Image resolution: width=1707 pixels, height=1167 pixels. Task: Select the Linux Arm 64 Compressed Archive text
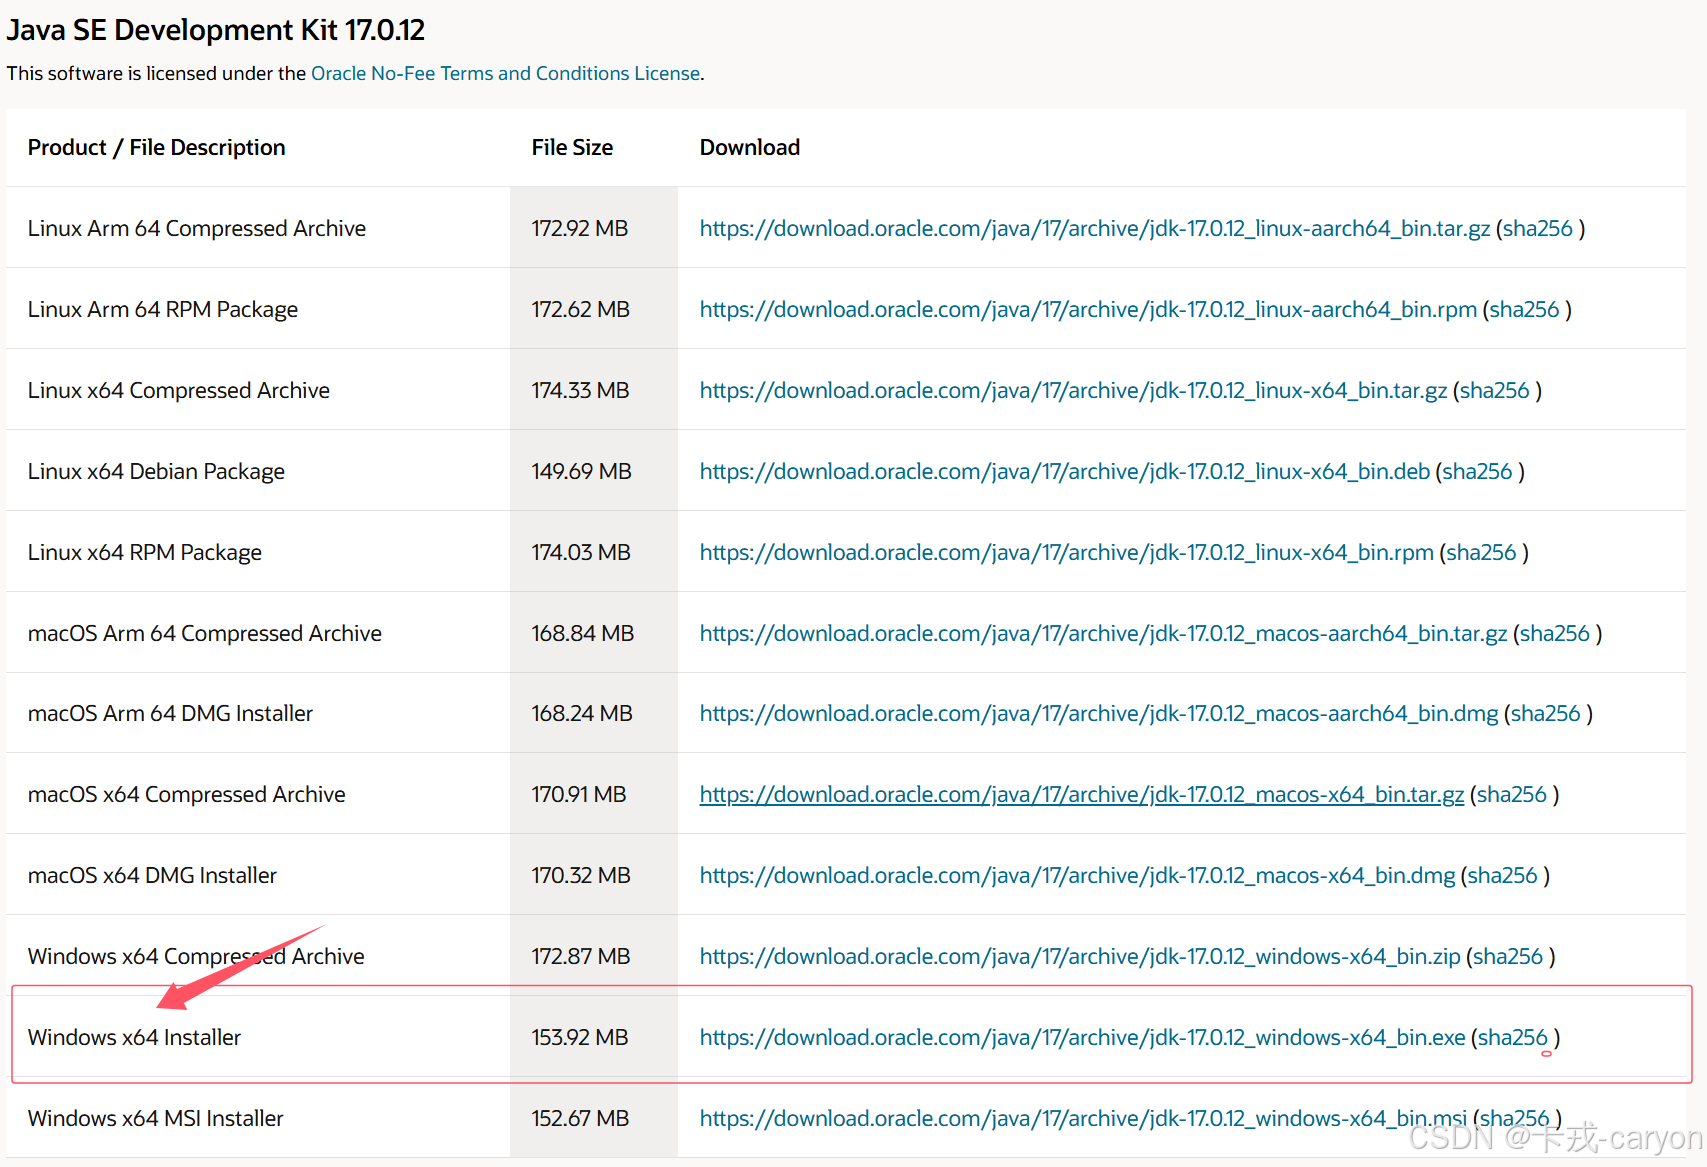pos(197,228)
